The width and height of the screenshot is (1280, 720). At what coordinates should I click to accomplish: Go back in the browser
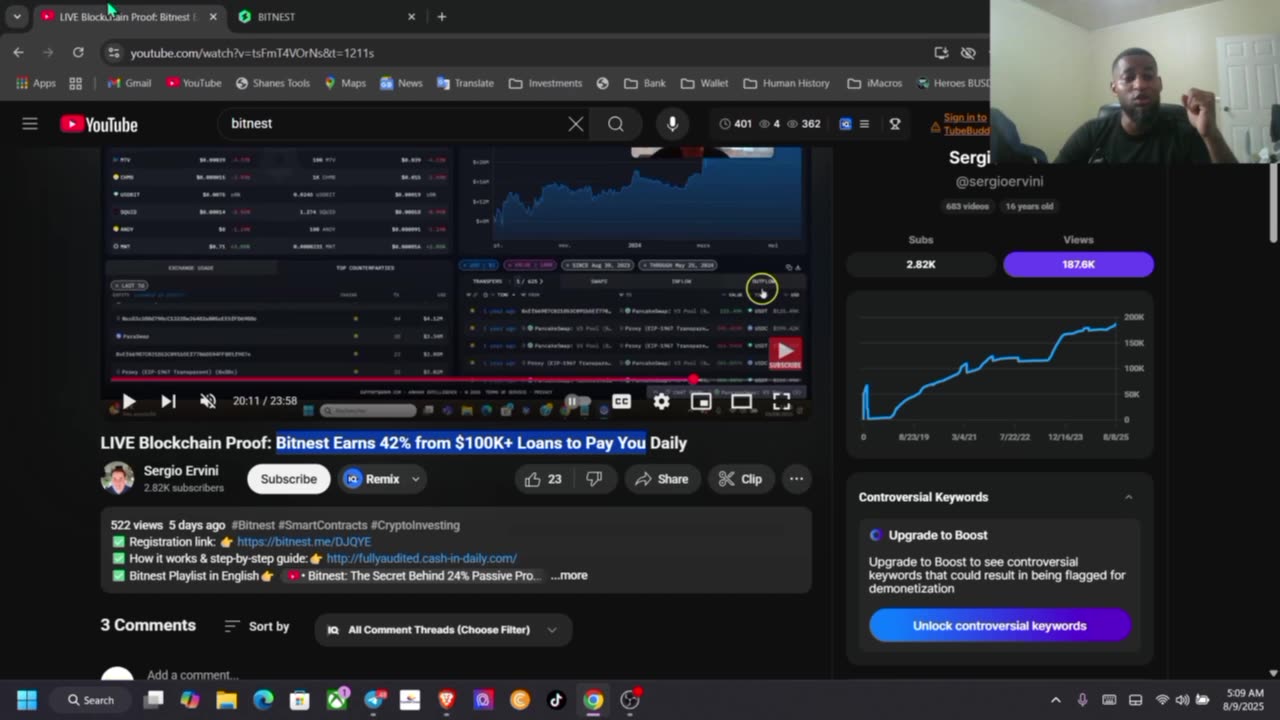click(x=18, y=53)
